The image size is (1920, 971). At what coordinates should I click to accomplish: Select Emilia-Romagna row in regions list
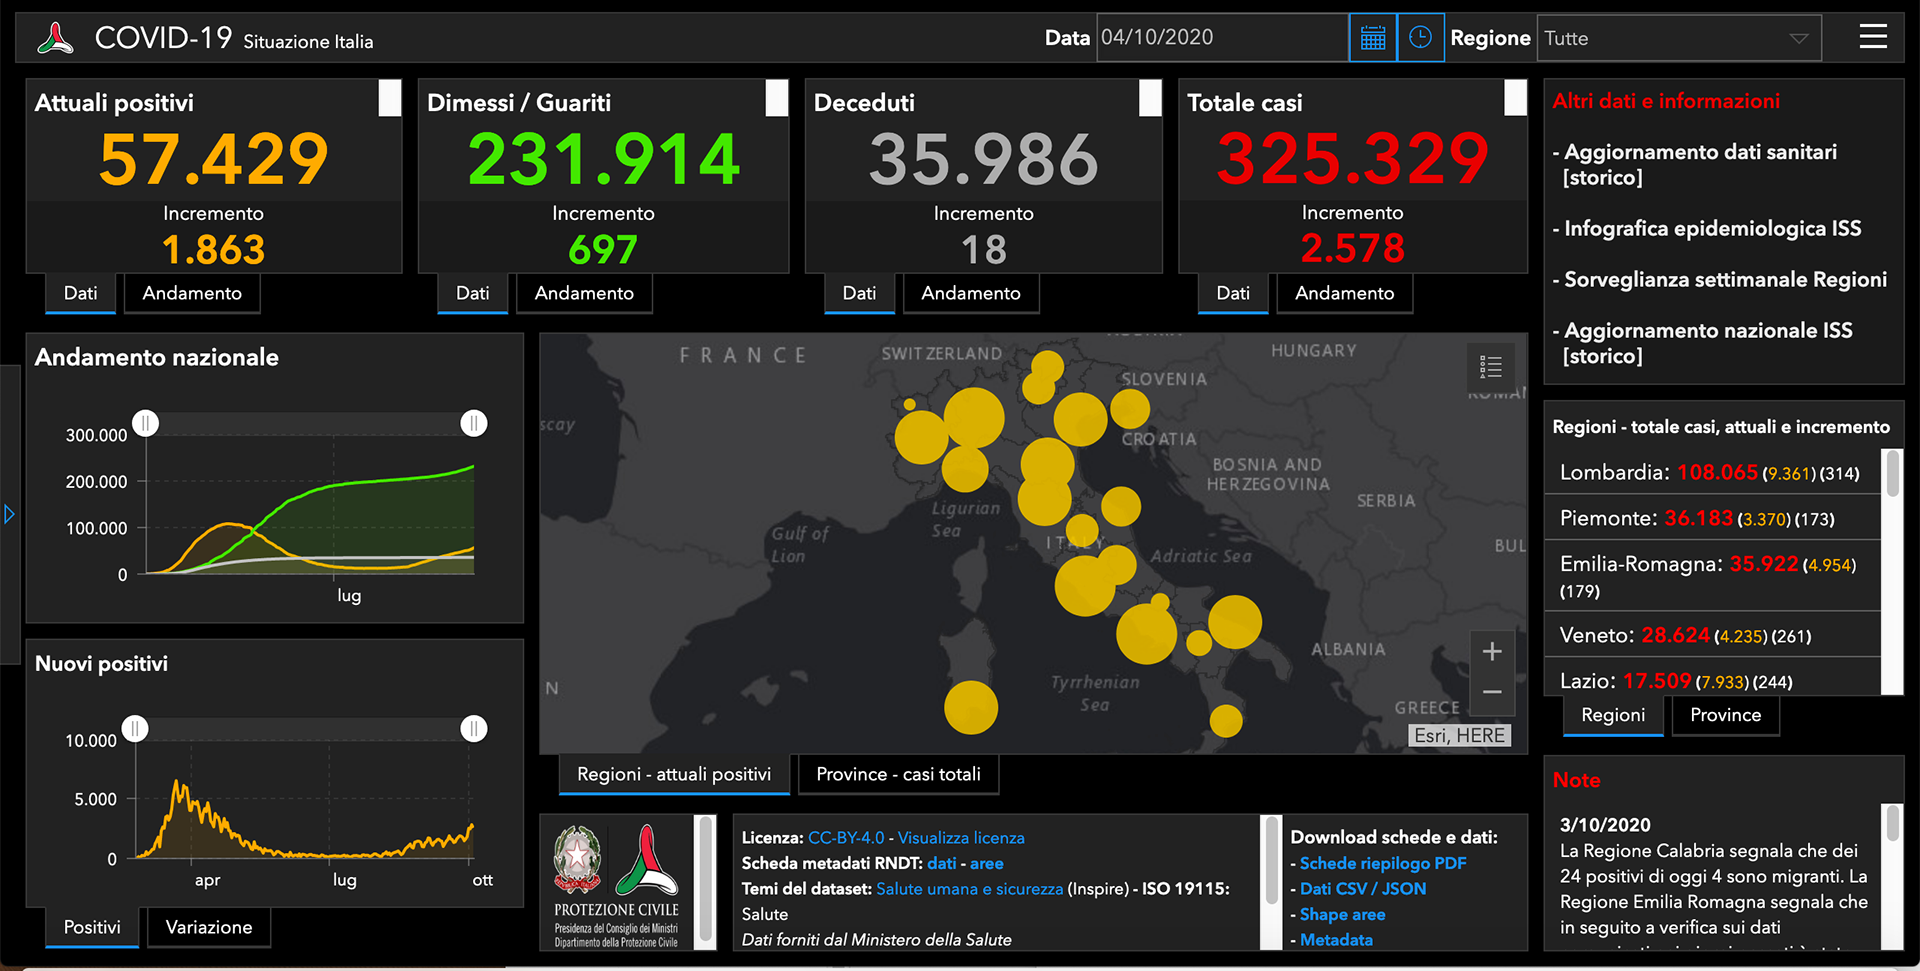tap(1713, 576)
